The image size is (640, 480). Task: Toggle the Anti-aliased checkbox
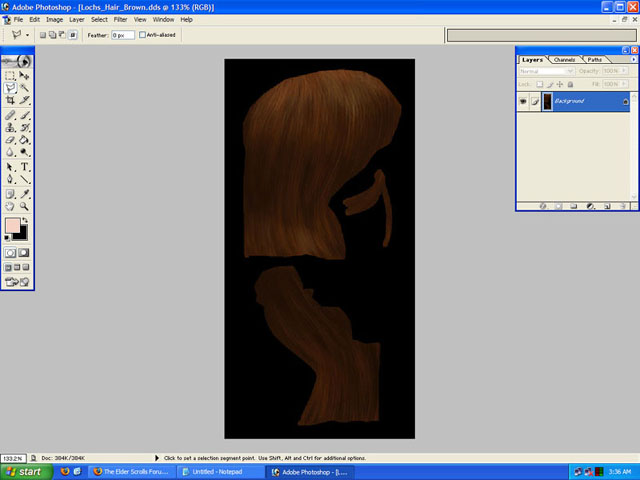142,35
